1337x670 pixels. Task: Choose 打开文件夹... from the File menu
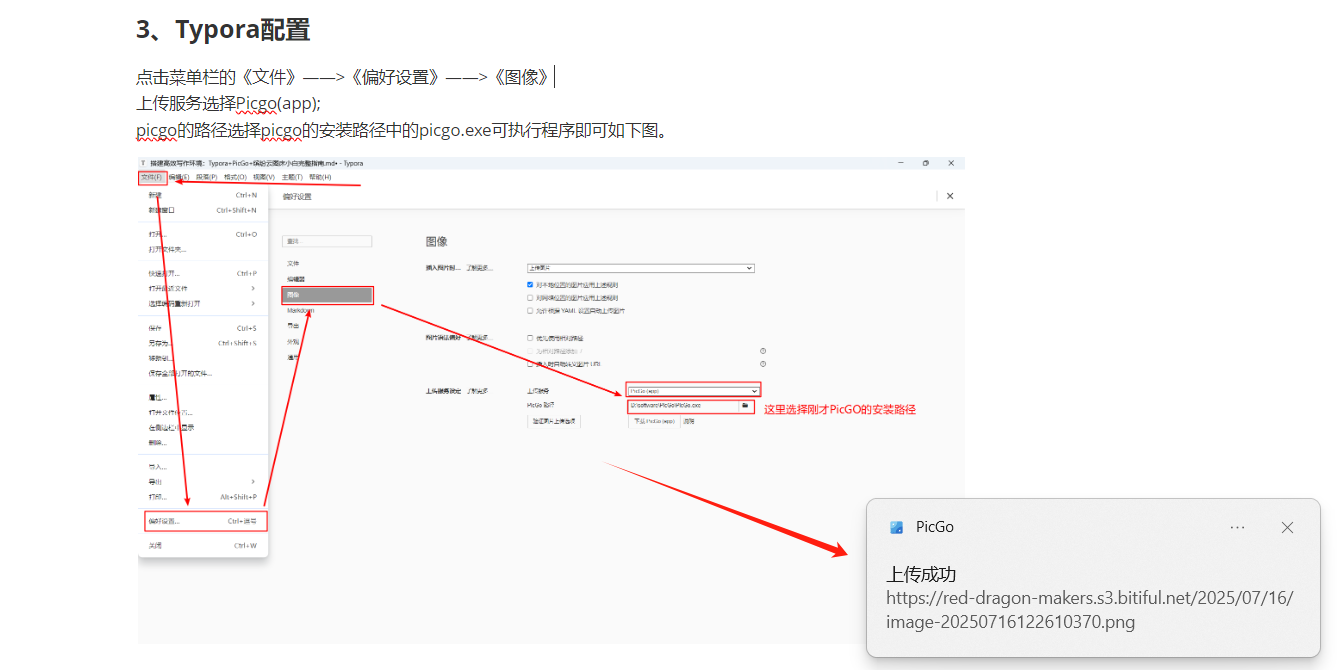coord(203,249)
